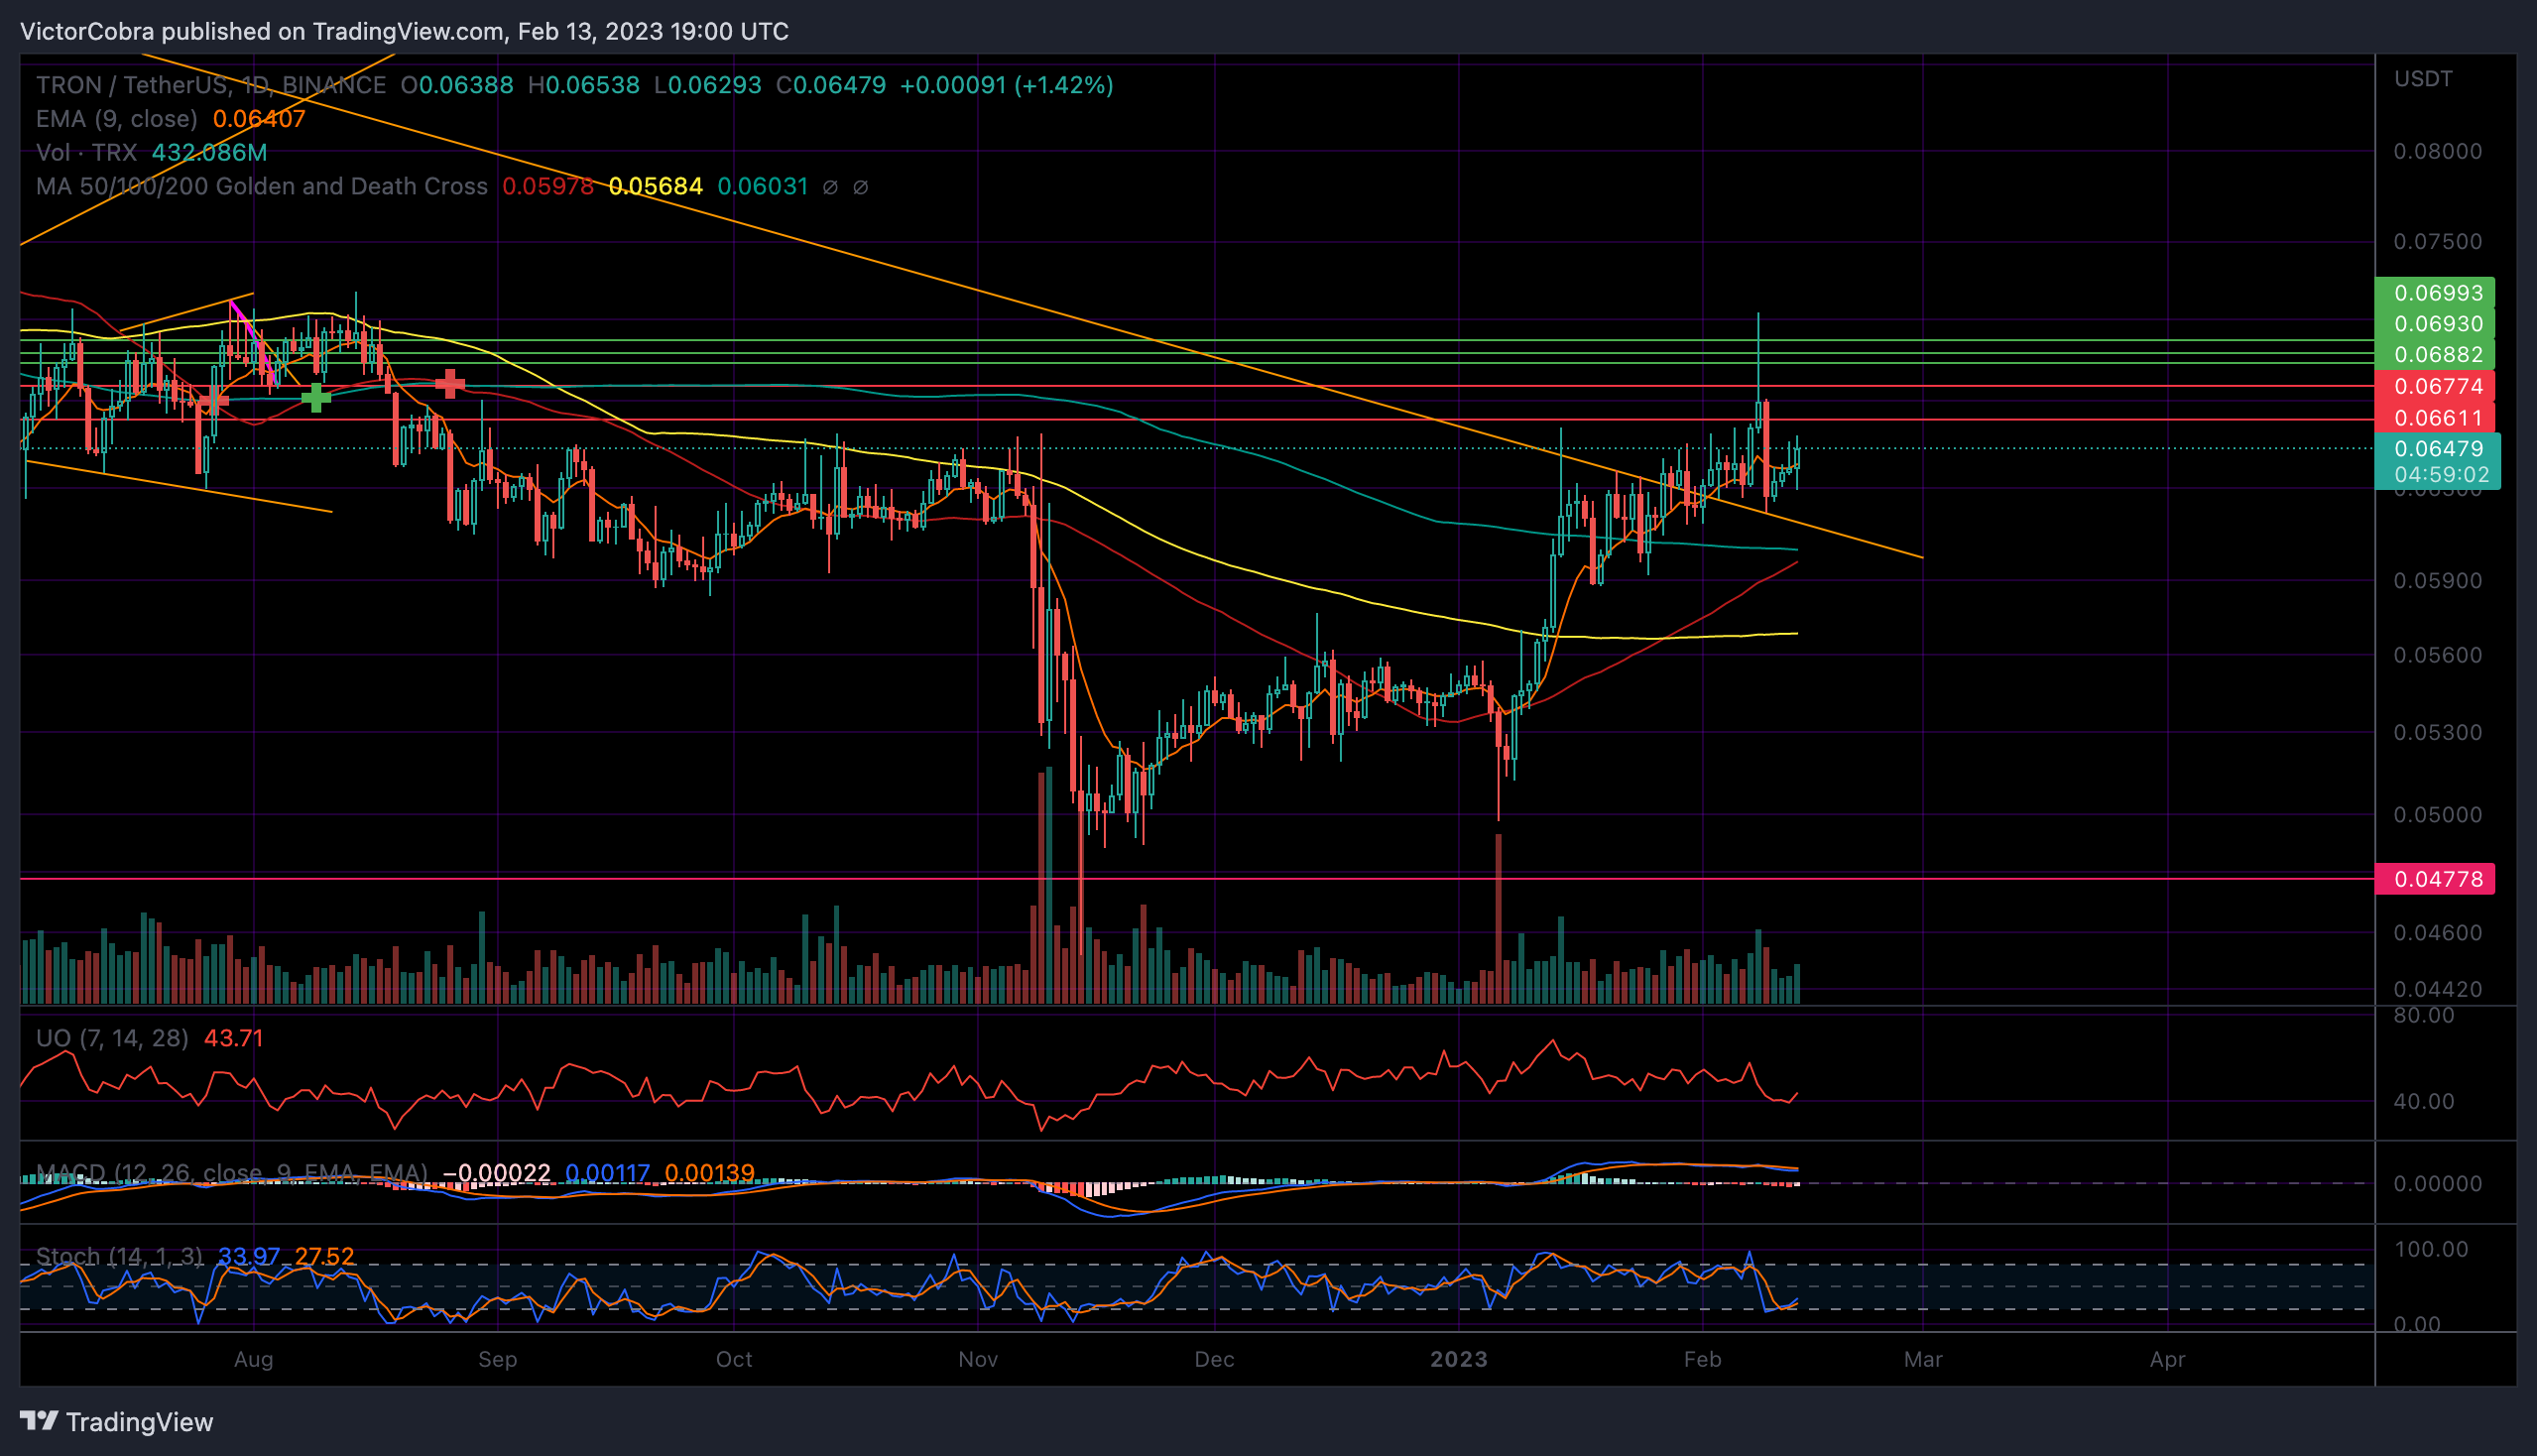Click the Mar label on time axis
This screenshot has width=2537, height=1456.
1923,1360
